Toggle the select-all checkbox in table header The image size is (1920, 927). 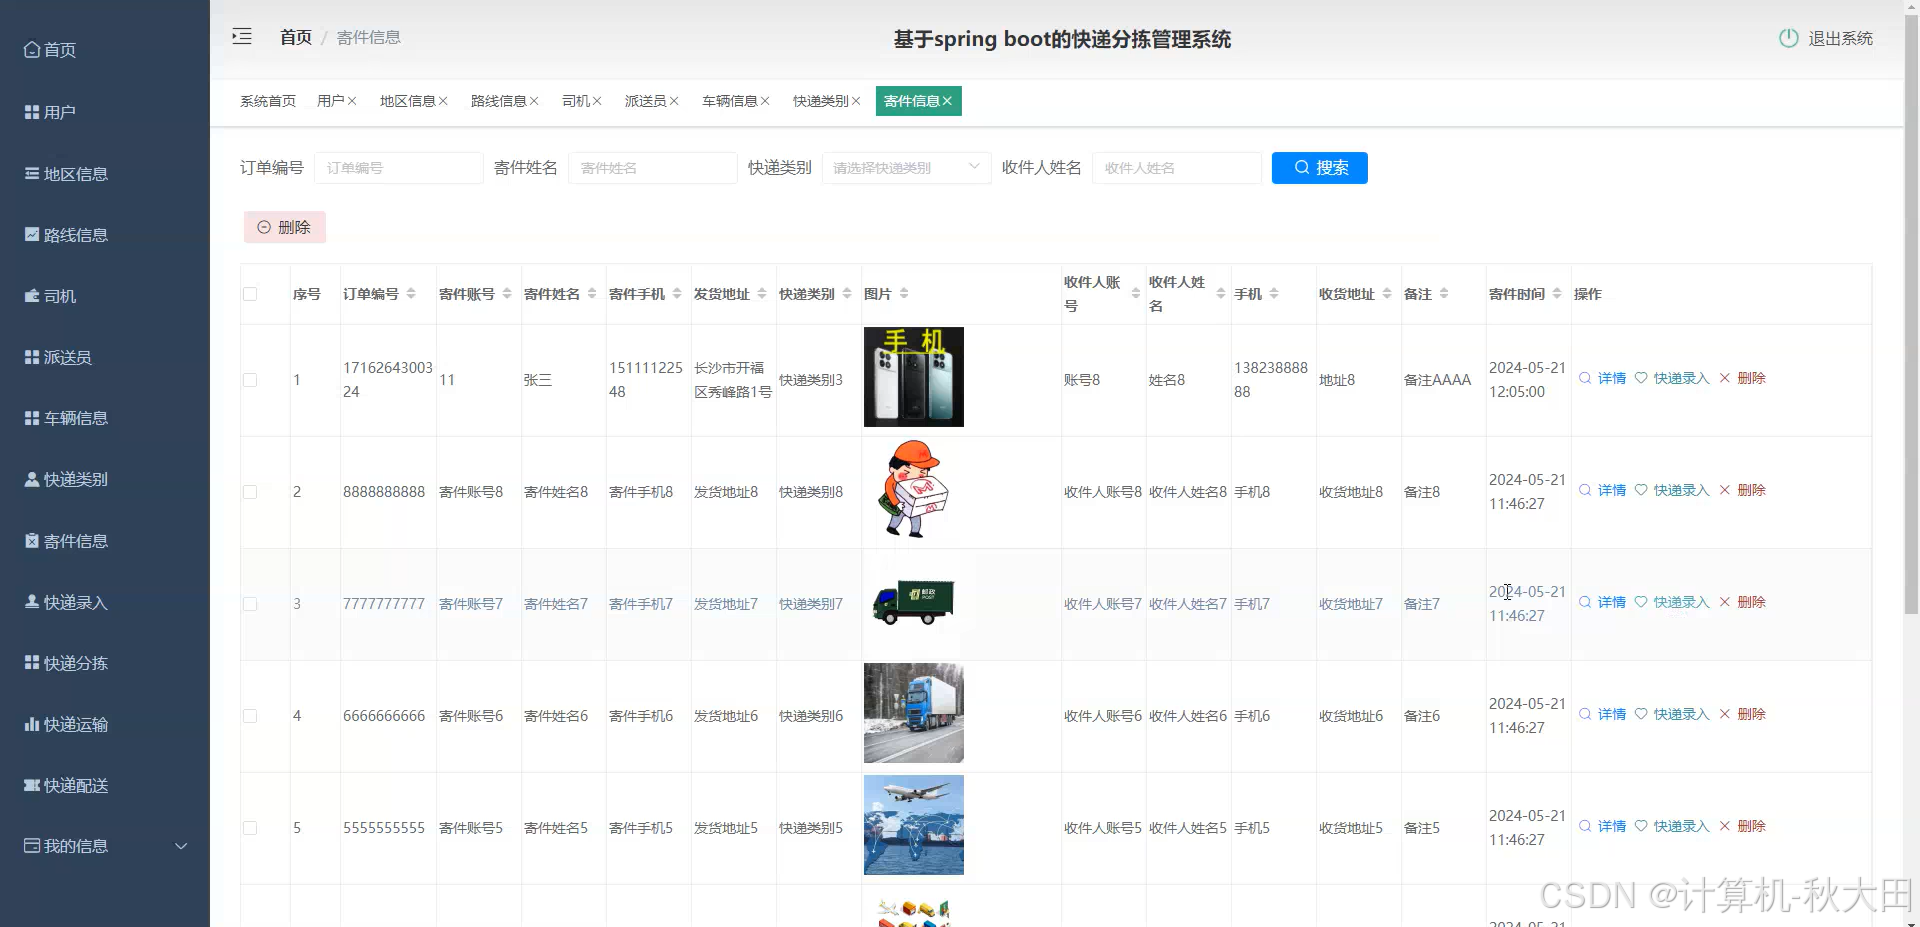click(250, 294)
